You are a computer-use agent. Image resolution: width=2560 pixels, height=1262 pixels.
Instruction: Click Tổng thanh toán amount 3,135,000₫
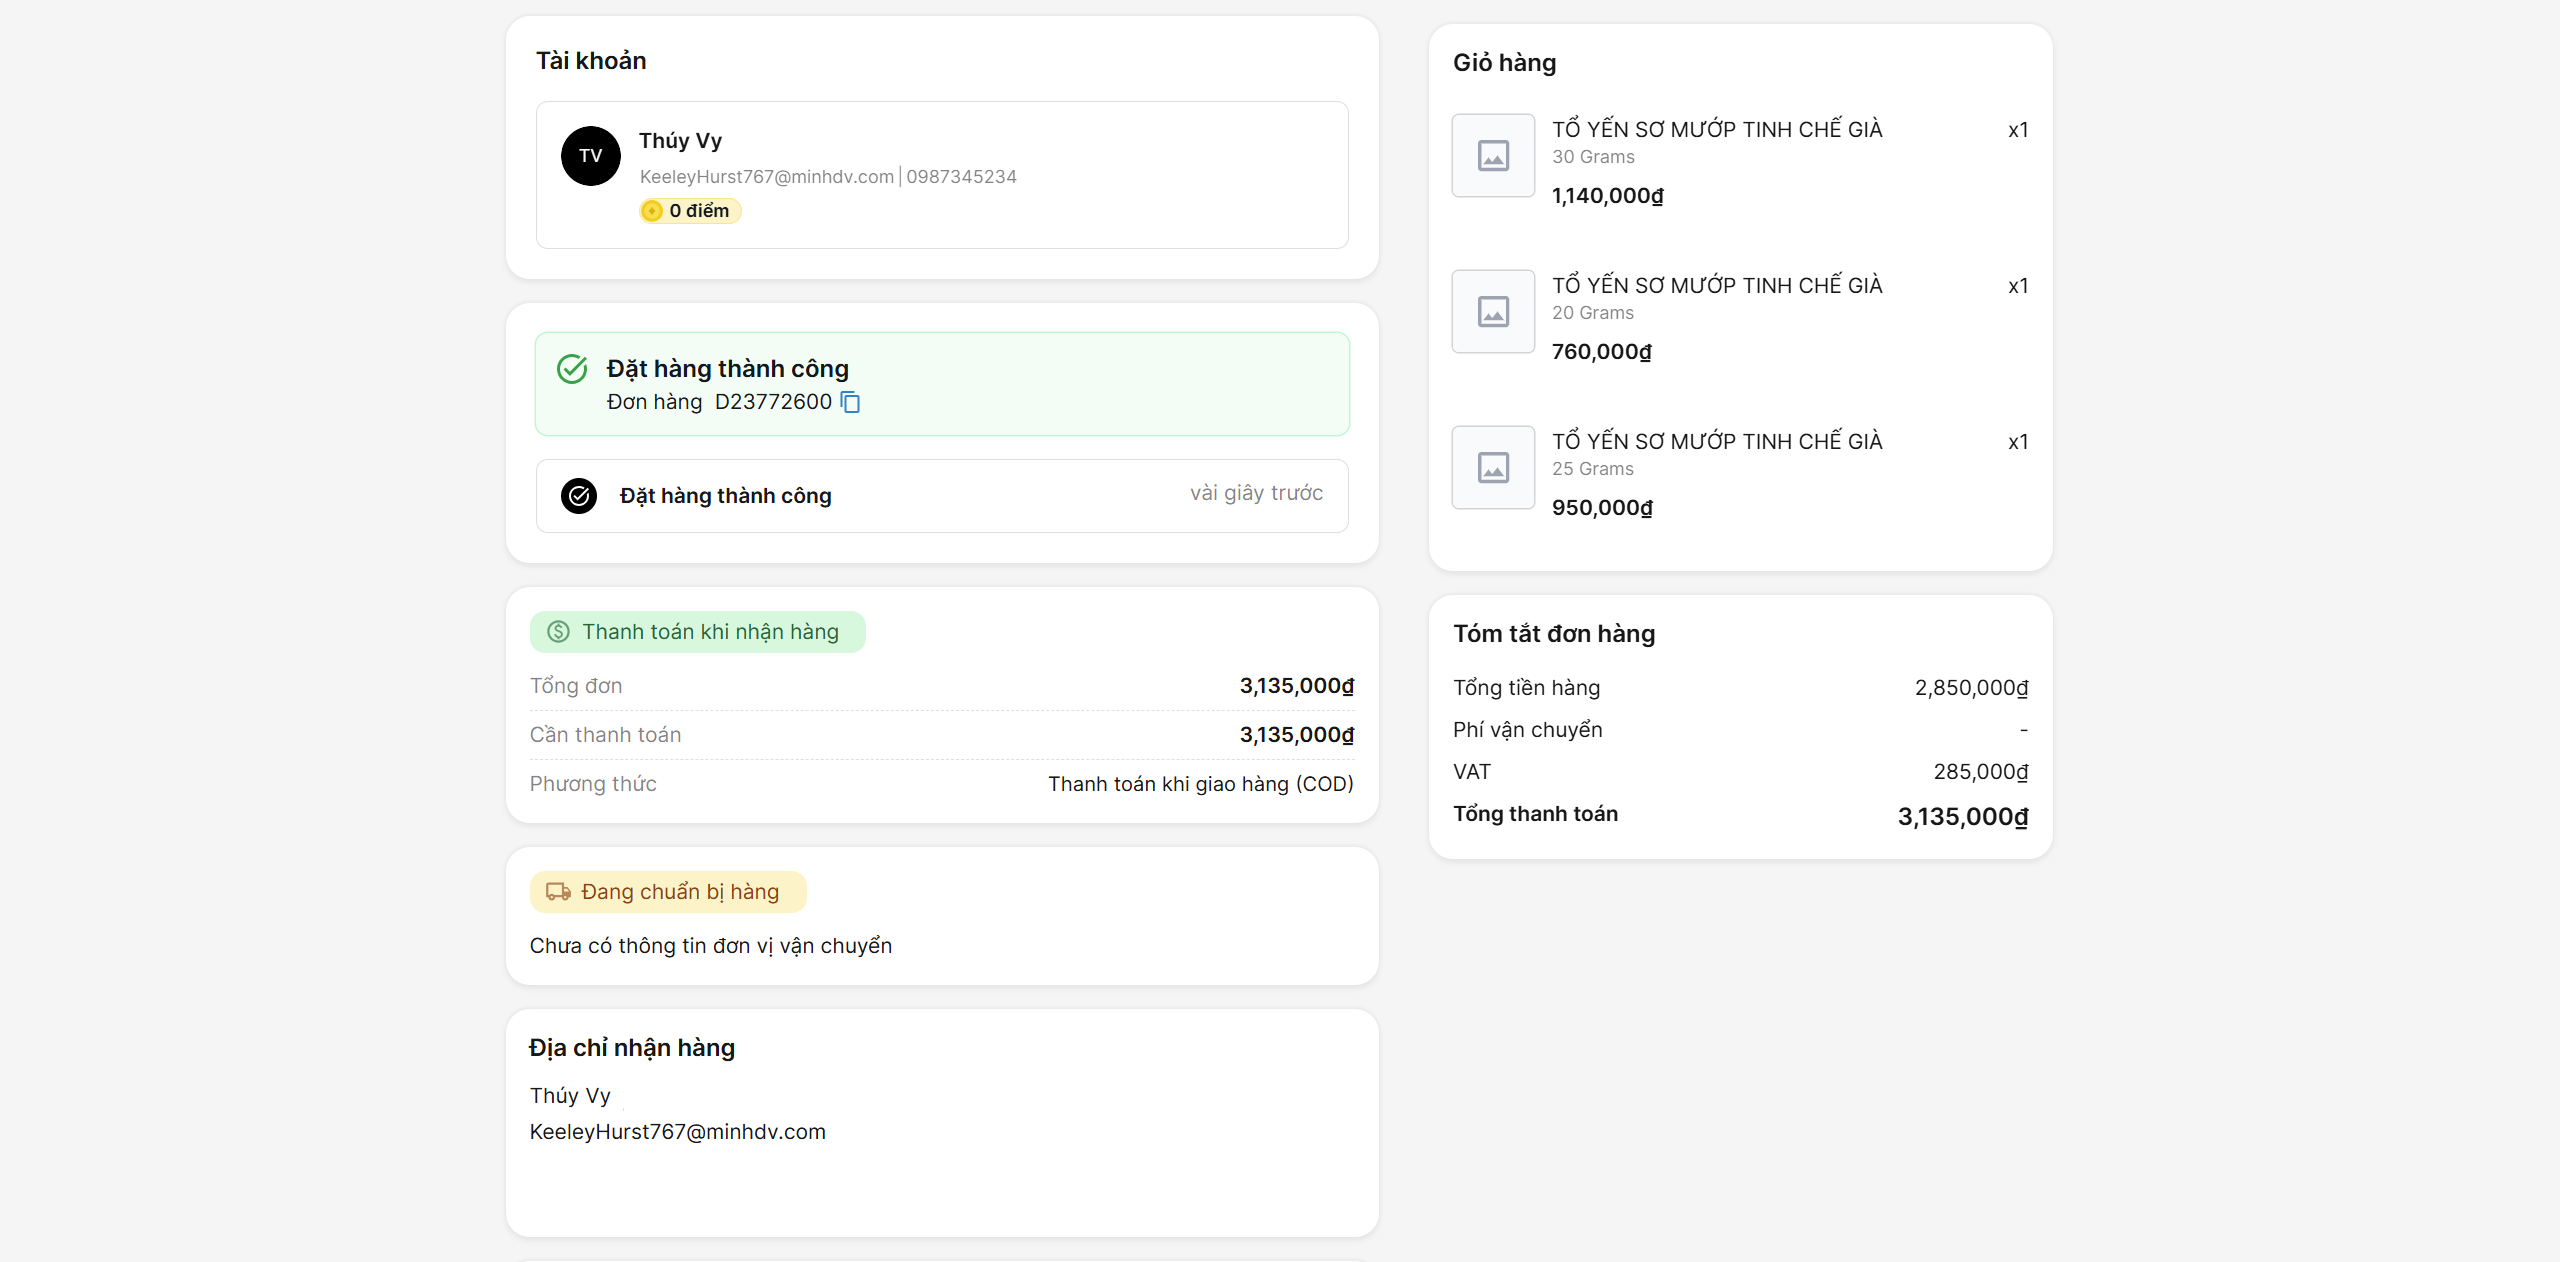[1962, 817]
